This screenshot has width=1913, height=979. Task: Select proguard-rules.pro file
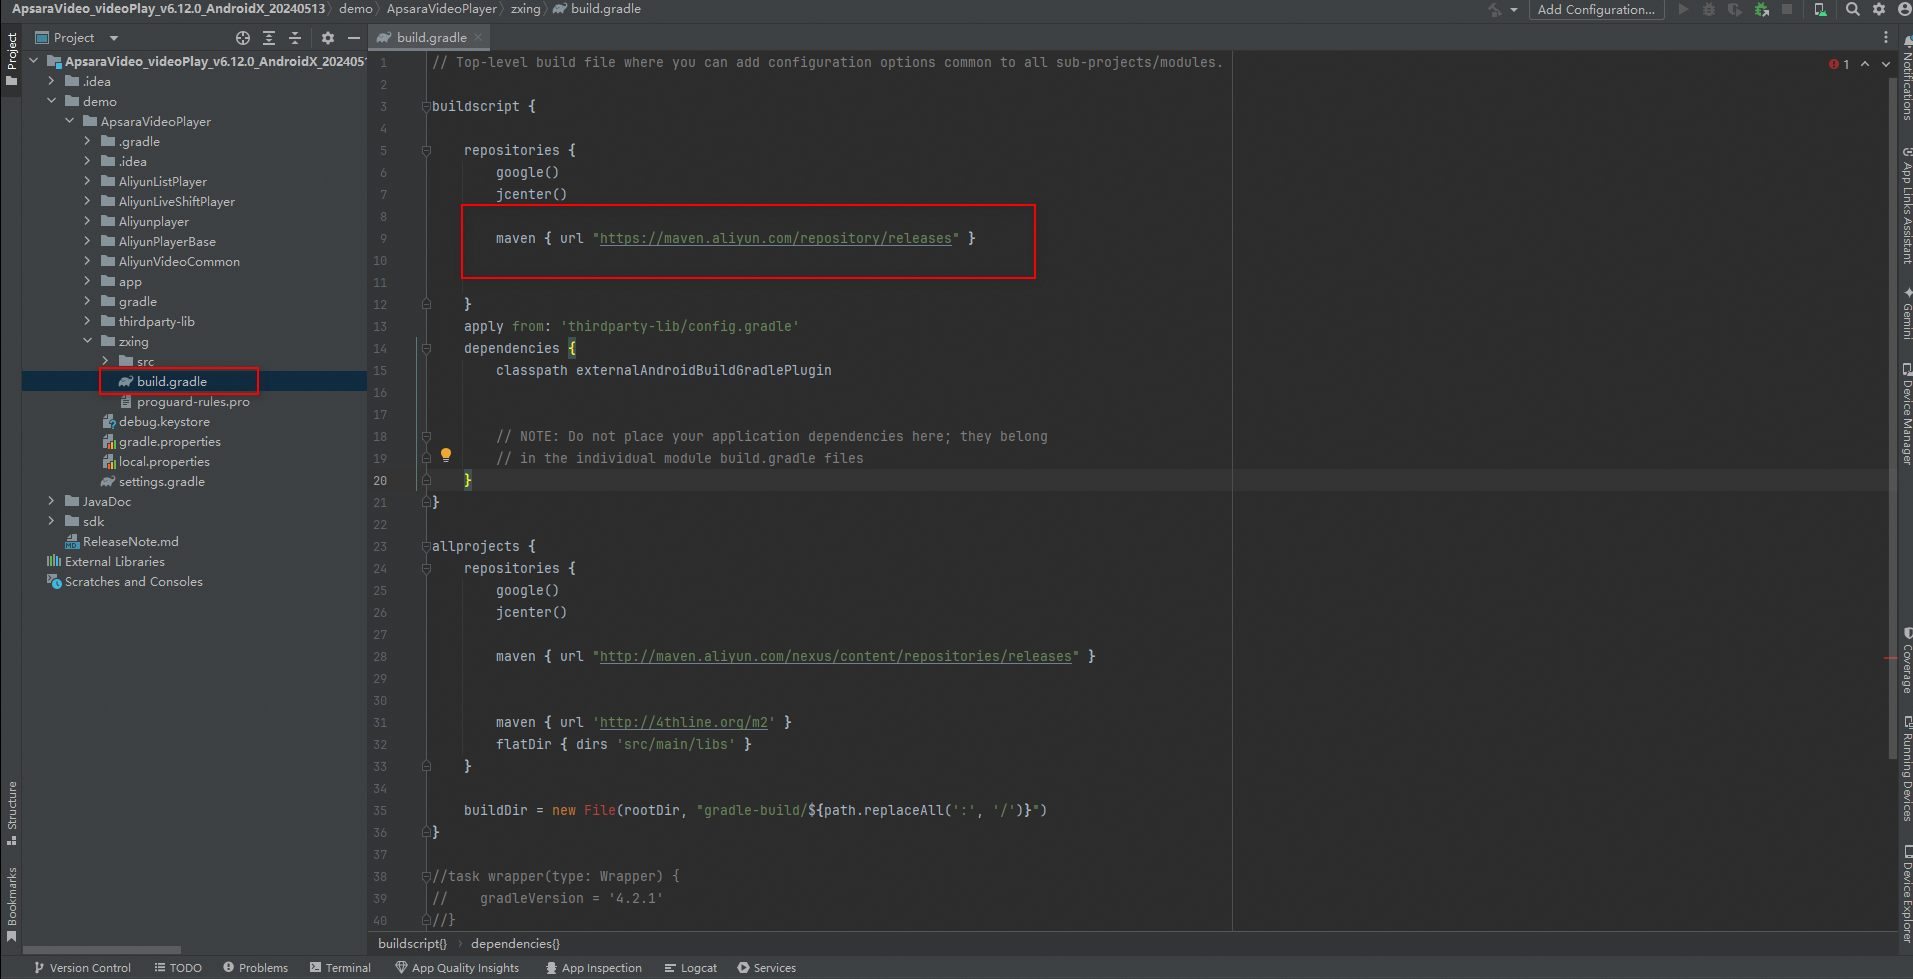193,402
